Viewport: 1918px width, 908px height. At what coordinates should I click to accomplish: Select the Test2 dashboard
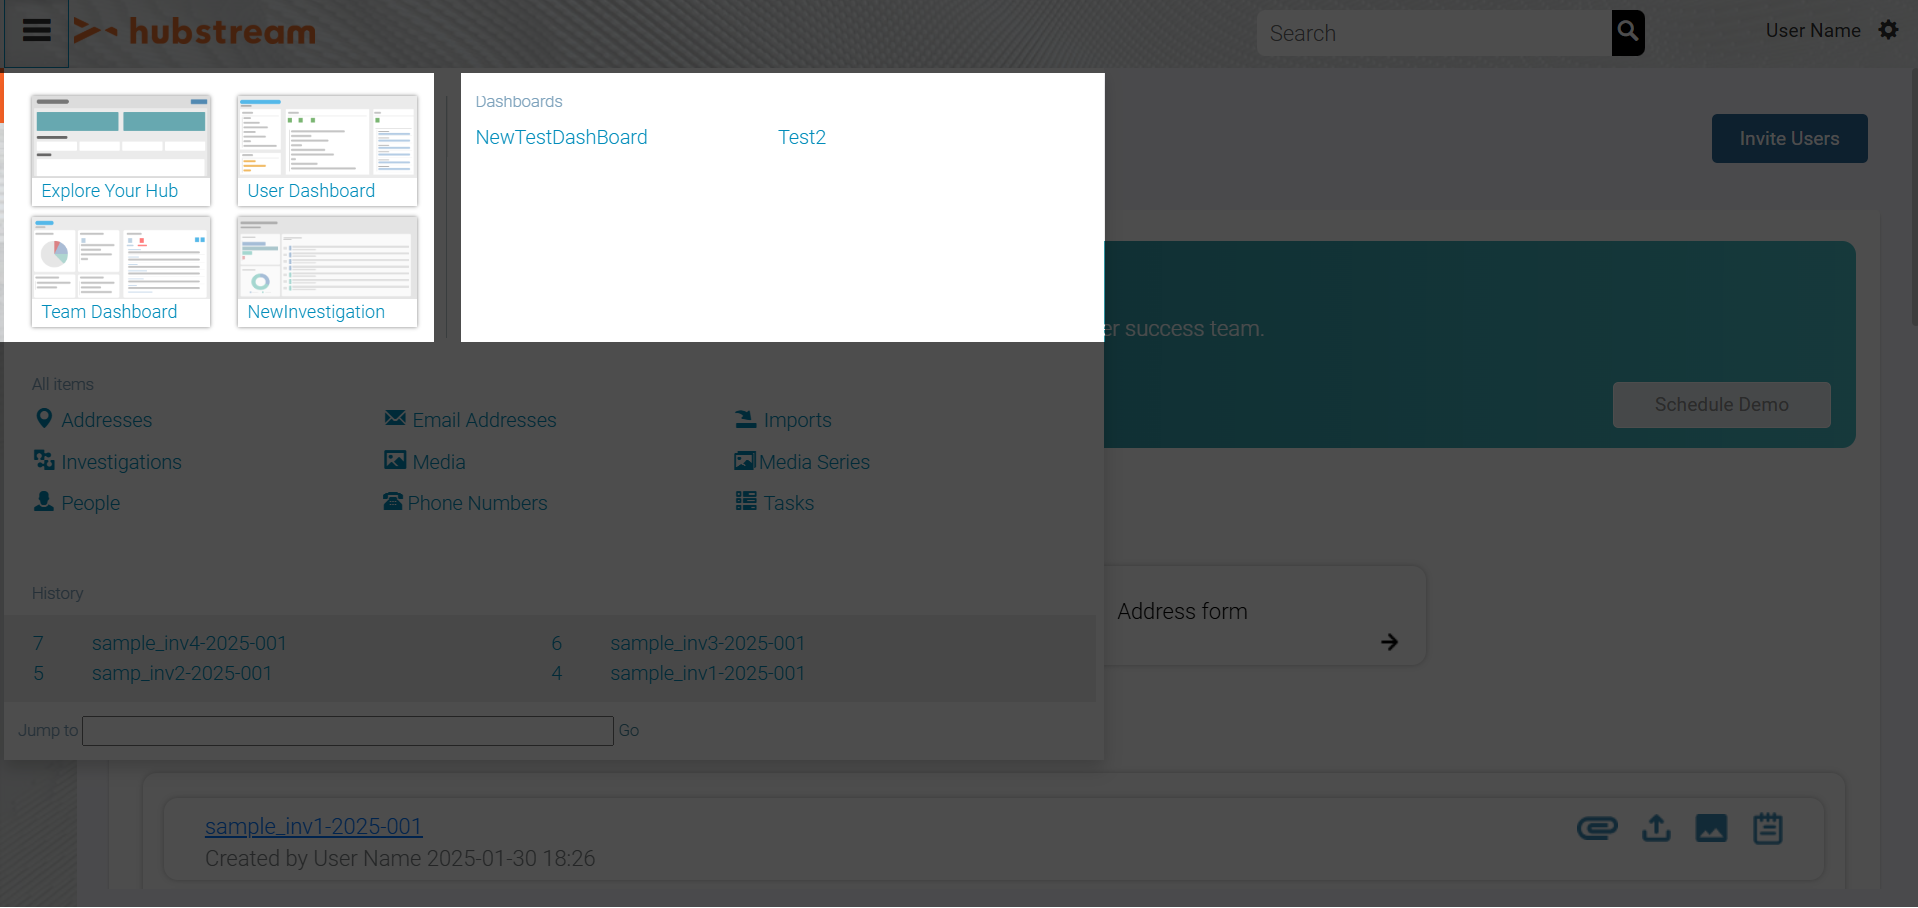coord(801,137)
